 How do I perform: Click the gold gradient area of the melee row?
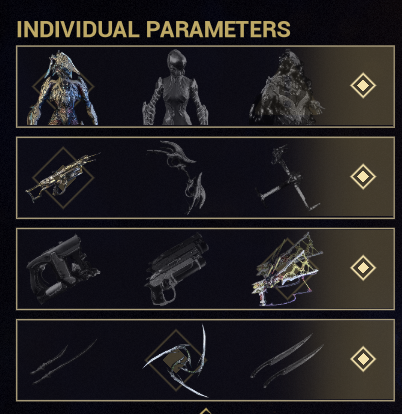[x=353, y=360]
